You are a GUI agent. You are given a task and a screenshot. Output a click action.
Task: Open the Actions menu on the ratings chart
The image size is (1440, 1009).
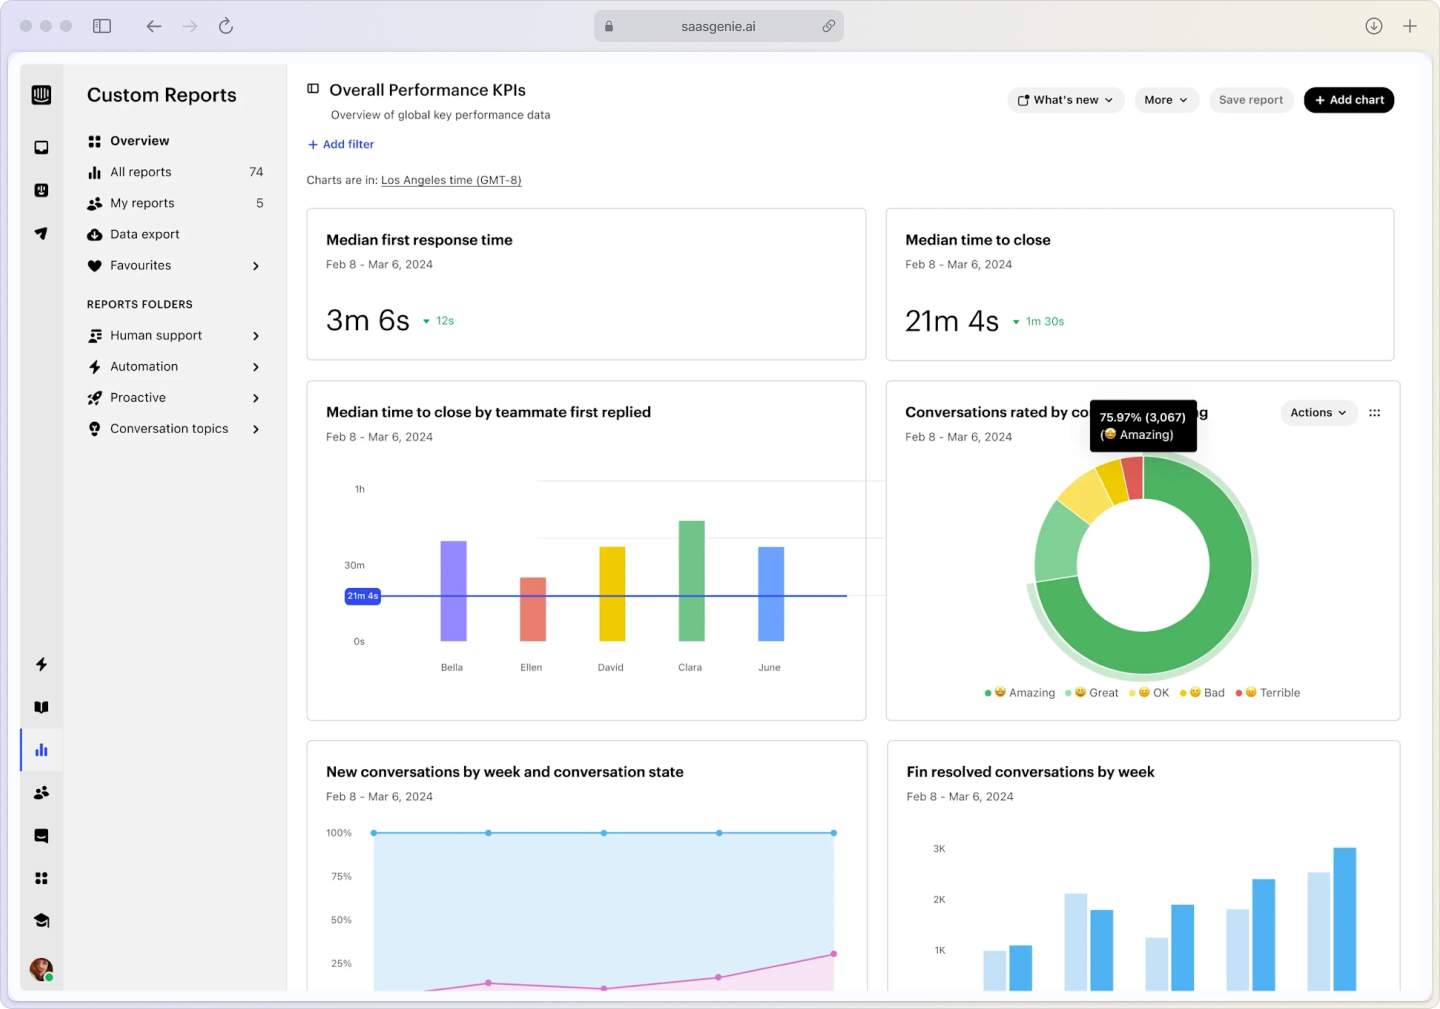(x=1318, y=412)
